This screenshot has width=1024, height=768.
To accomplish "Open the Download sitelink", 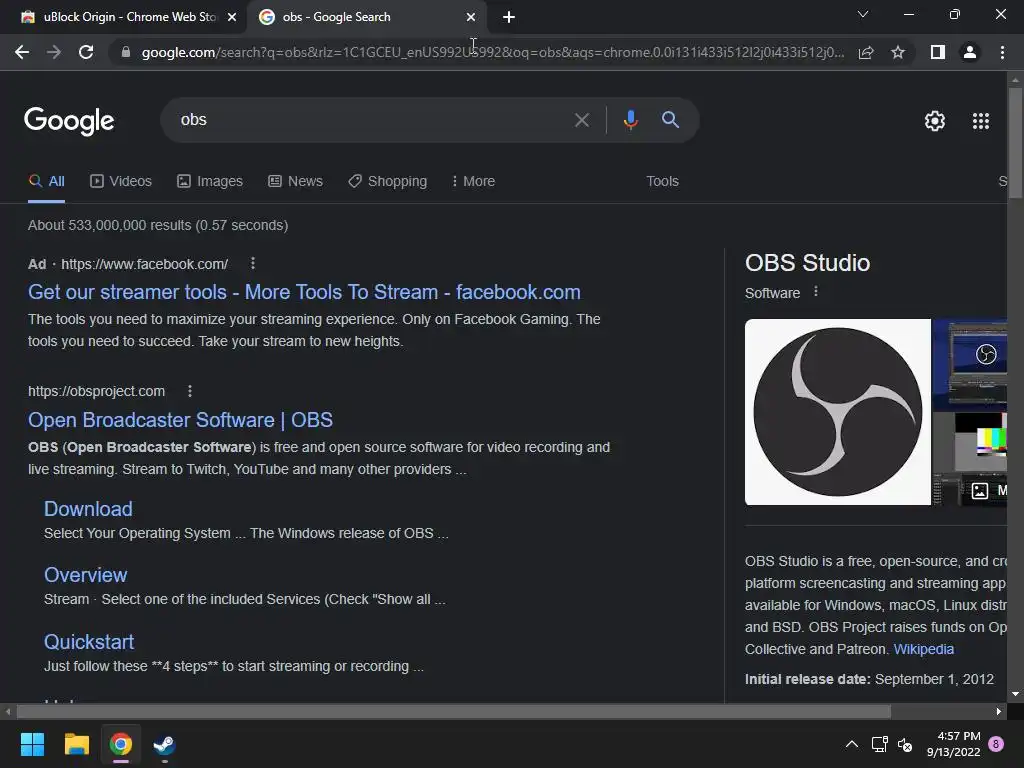I will click(x=88, y=509).
